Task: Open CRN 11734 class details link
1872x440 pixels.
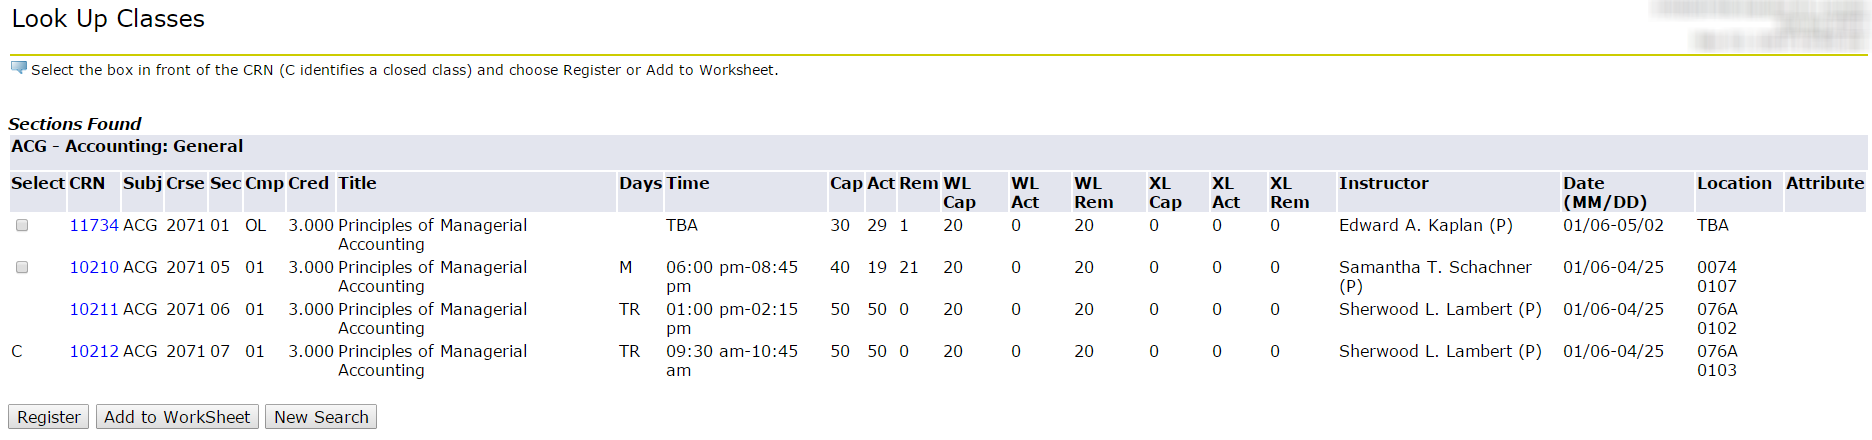Action: (x=94, y=226)
